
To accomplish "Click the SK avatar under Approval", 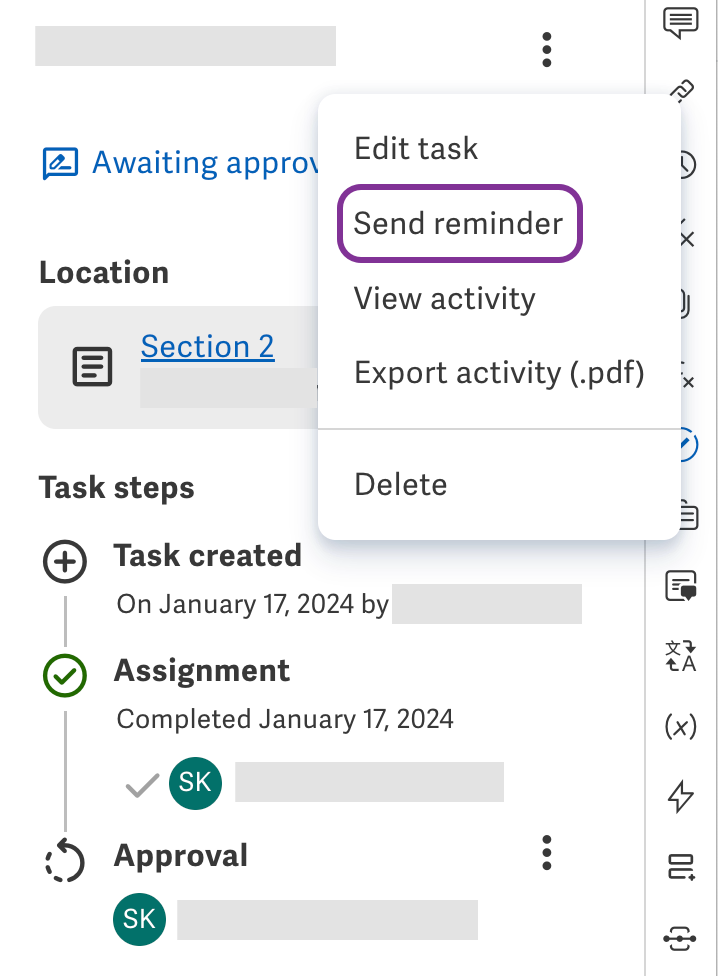I will 139,919.
